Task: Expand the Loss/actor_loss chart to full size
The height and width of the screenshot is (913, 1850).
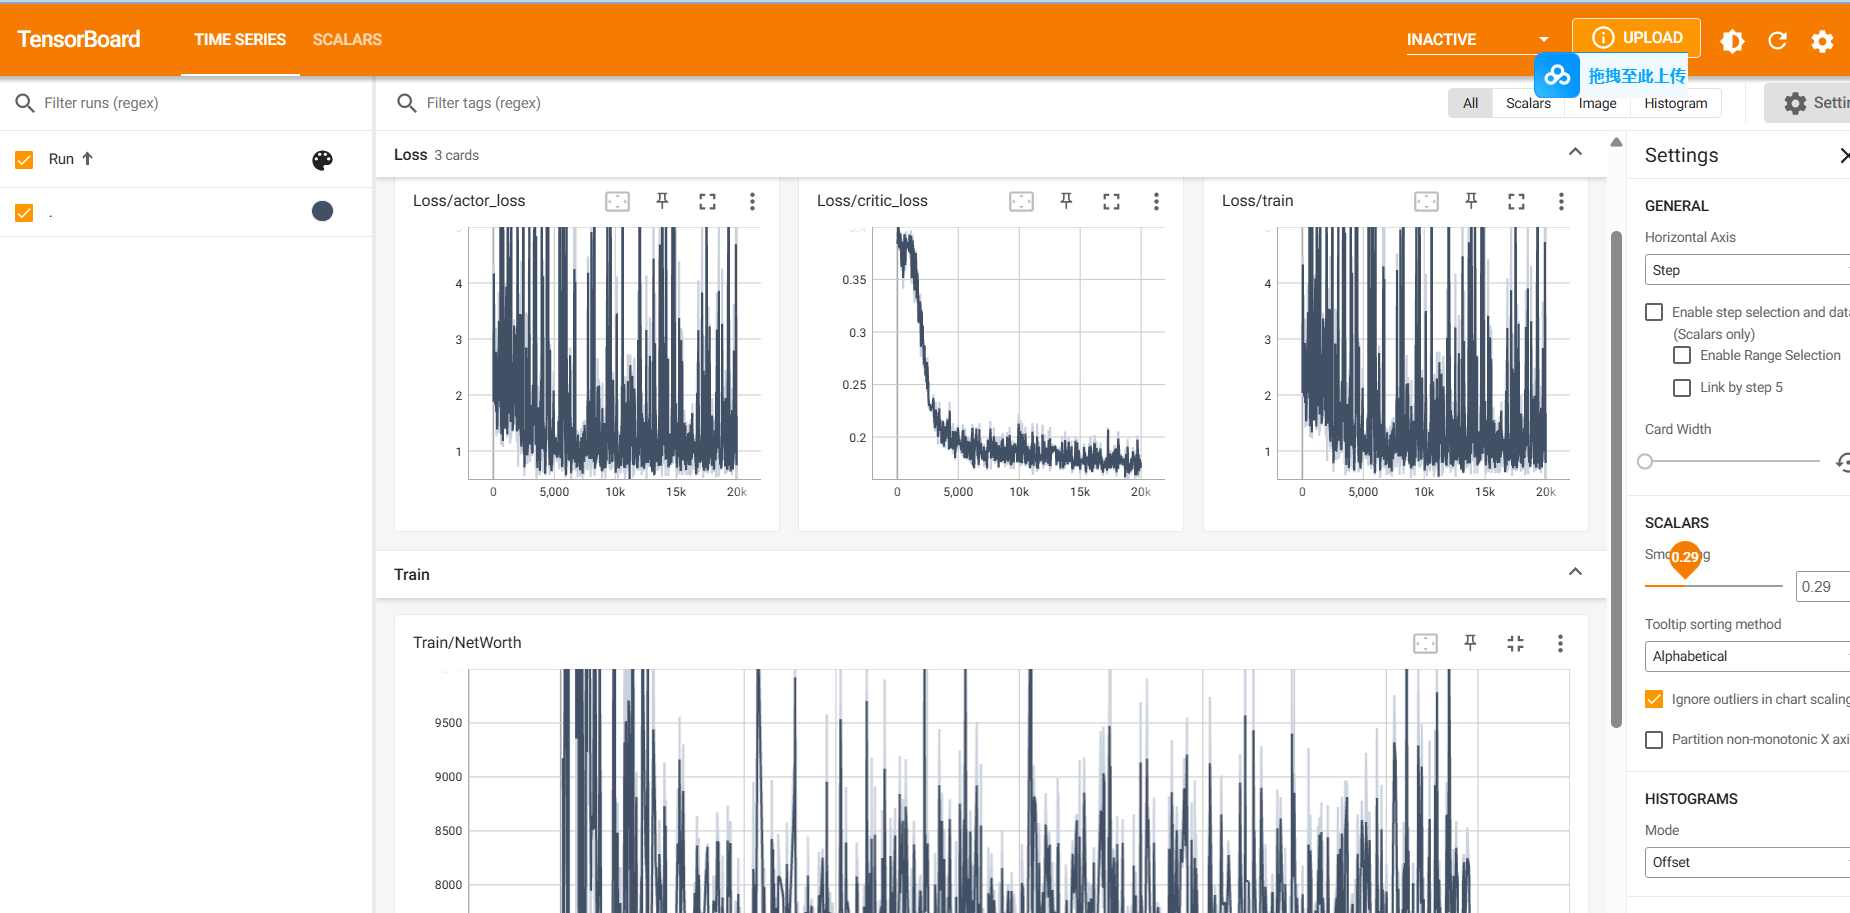Action: (708, 201)
